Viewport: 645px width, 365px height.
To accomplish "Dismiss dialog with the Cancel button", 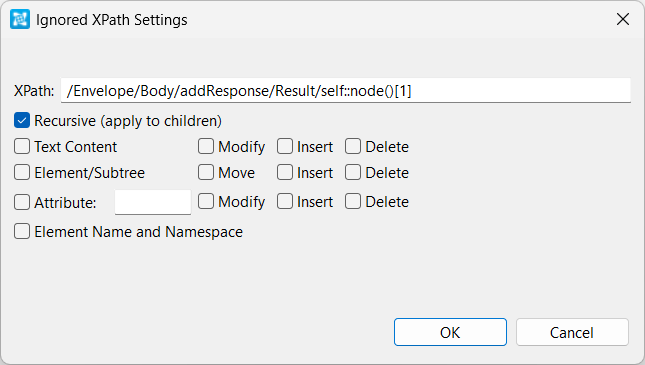I will 572,332.
